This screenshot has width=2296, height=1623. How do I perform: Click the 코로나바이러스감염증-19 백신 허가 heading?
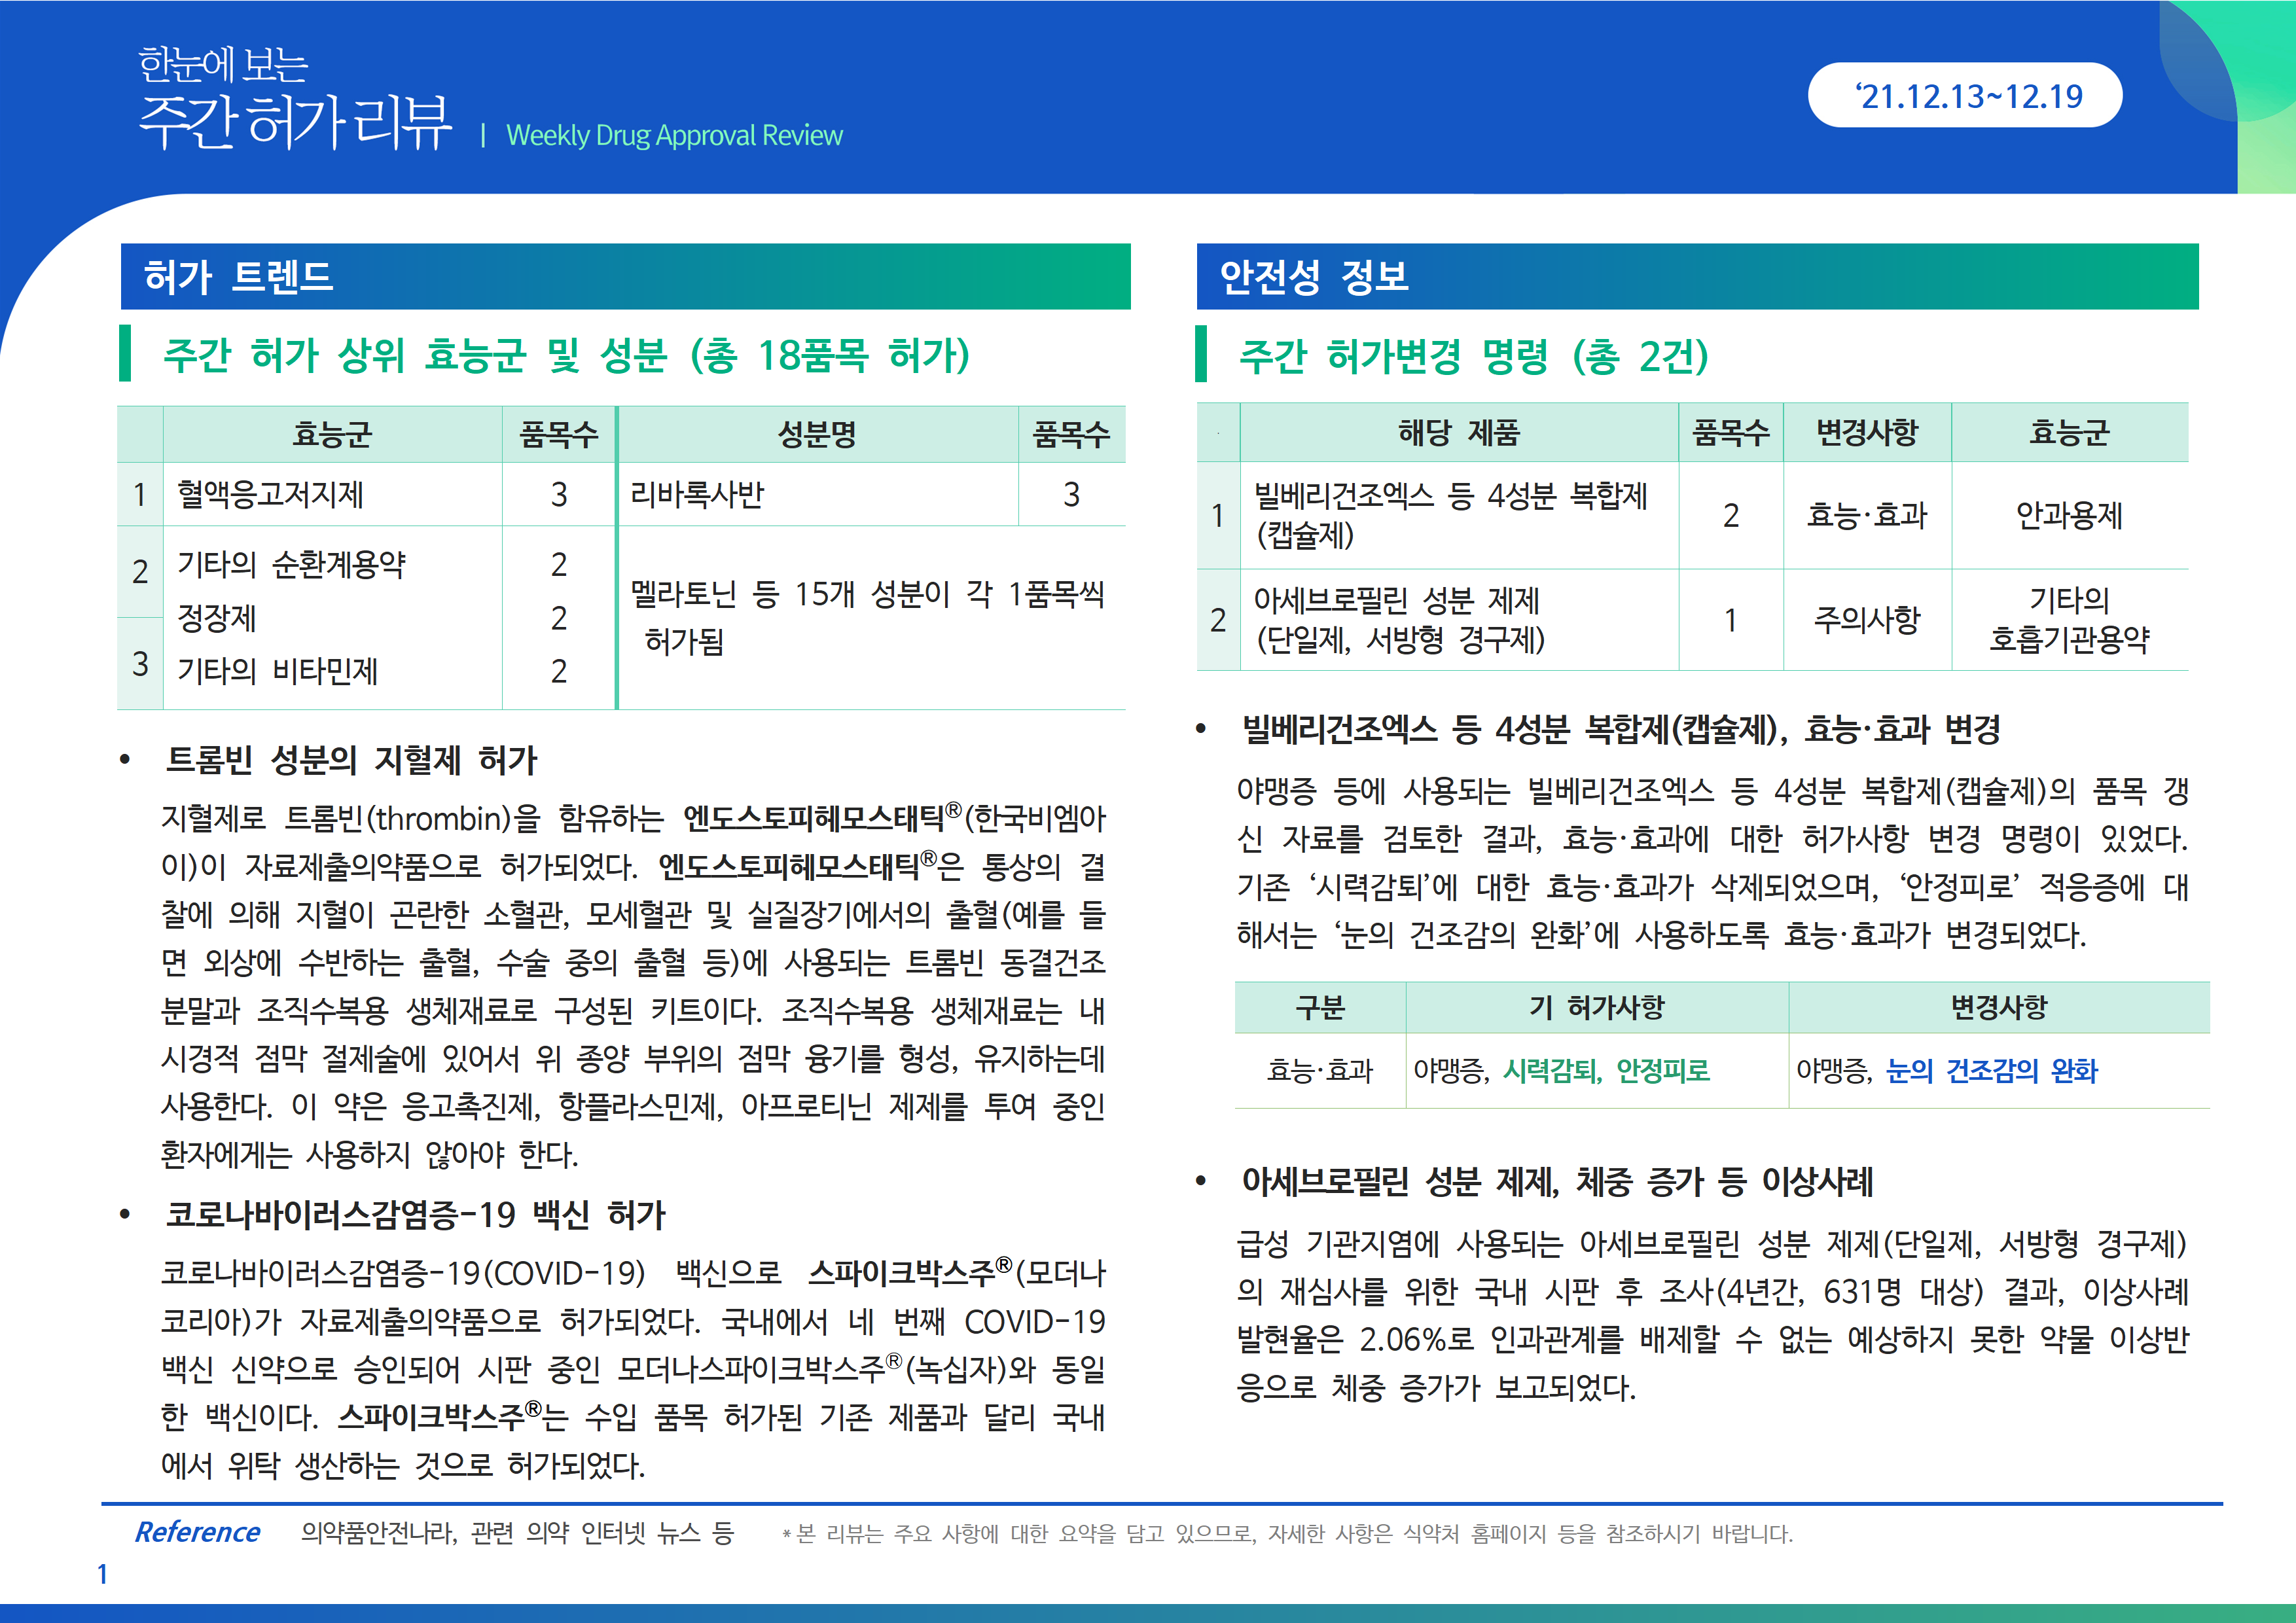(x=415, y=1214)
